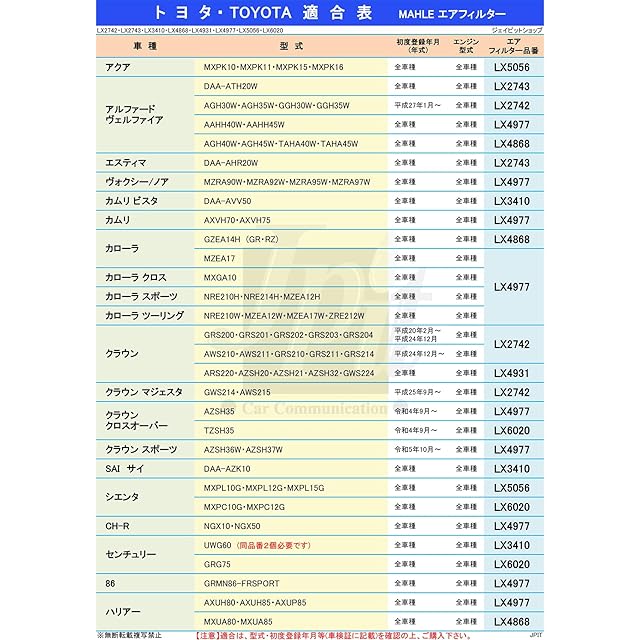Select the カローラ ツーリング vehicle name
Viewport: 640px width, 640px height.
tap(144, 316)
